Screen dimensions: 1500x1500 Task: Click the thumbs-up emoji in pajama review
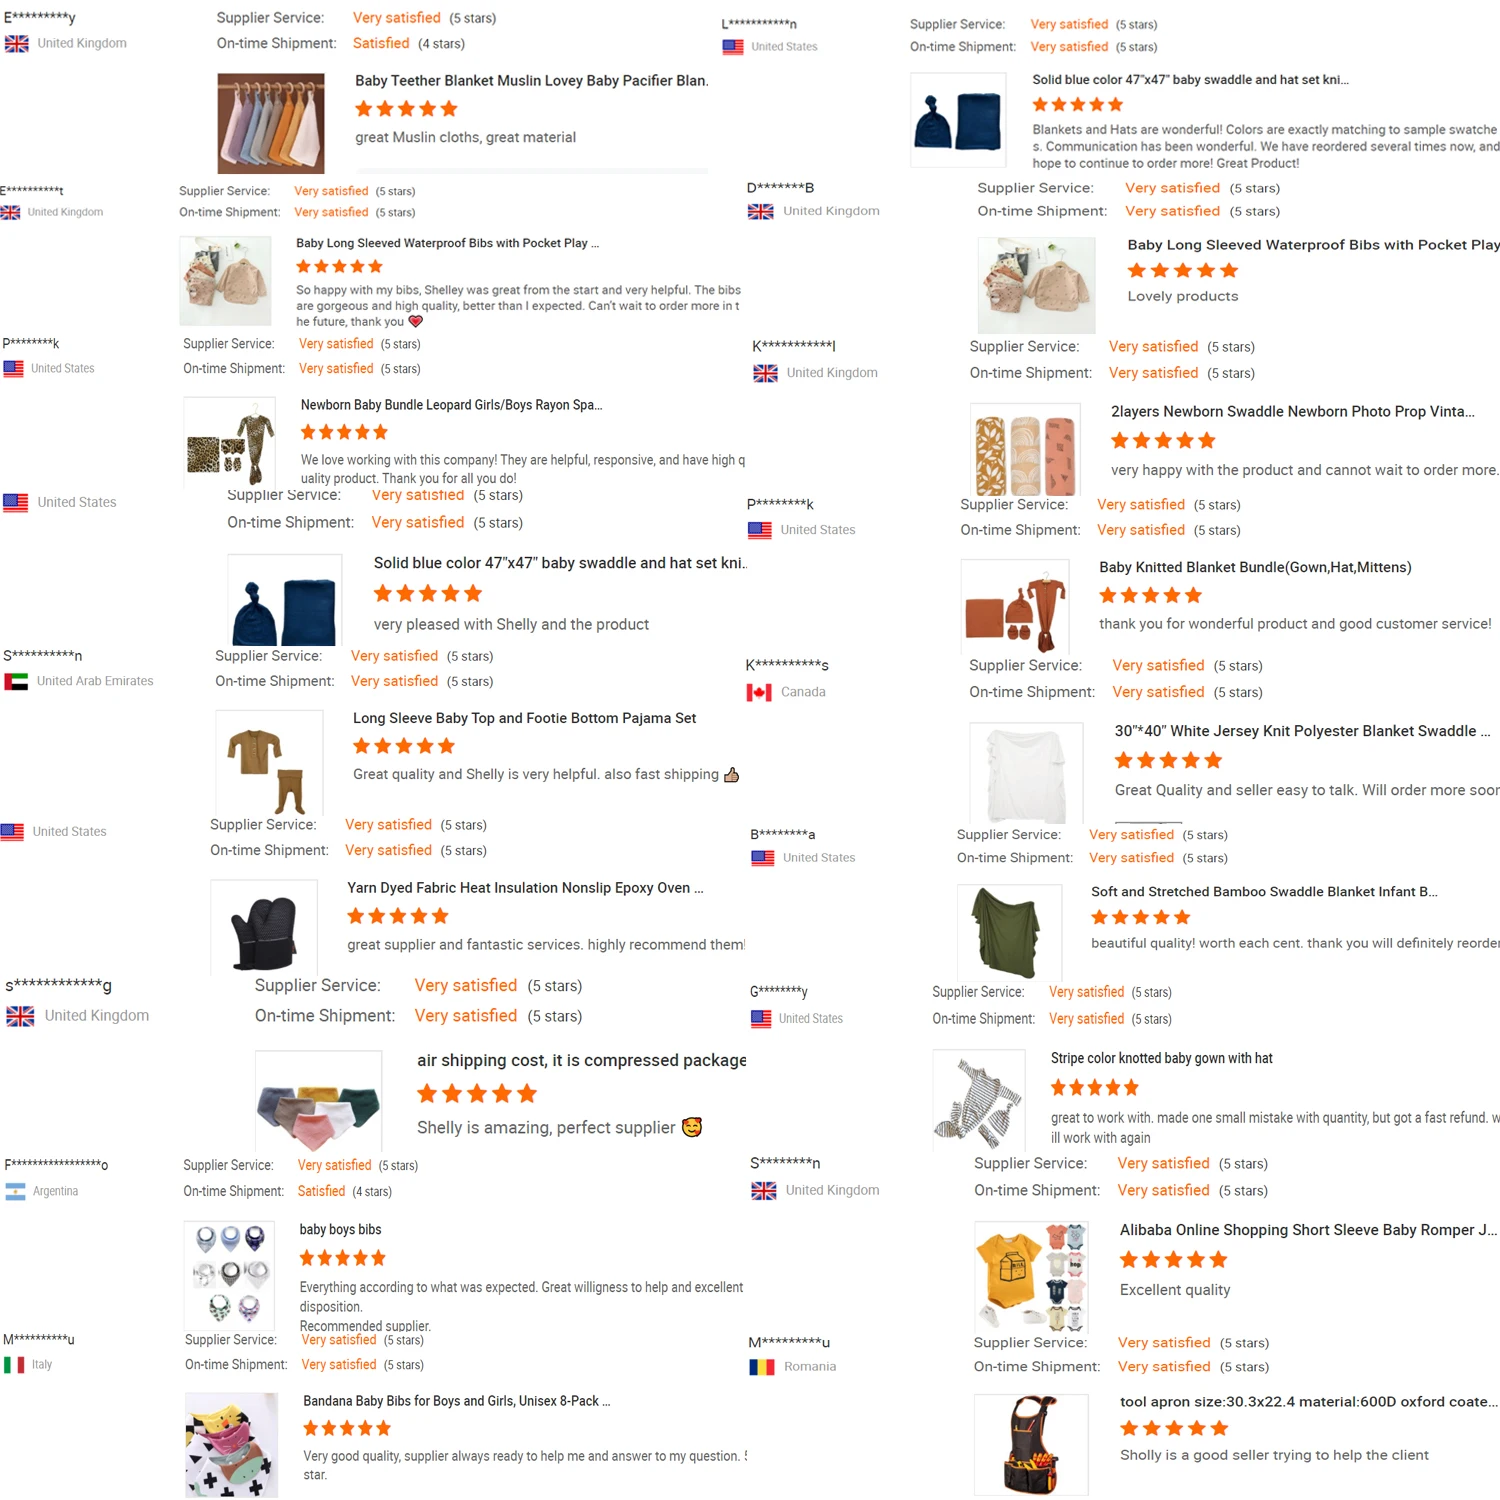pyautogui.click(x=732, y=775)
